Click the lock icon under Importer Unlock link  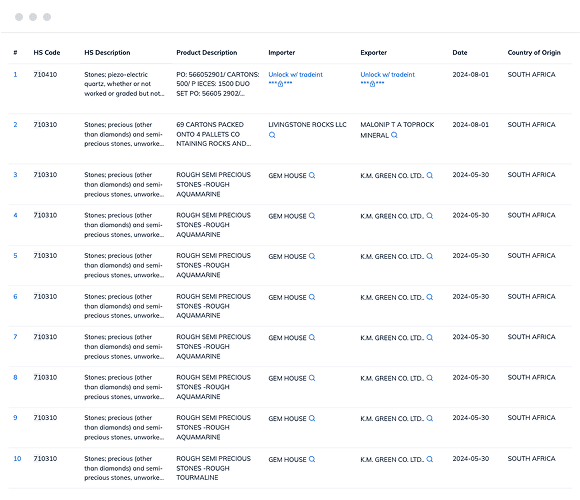[x=280, y=84]
